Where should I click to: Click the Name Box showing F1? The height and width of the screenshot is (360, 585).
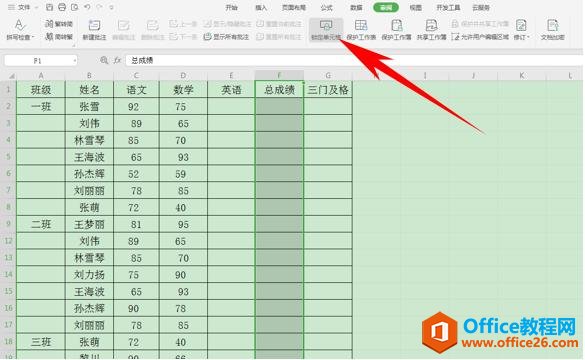pyautogui.click(x=40, y=60)
